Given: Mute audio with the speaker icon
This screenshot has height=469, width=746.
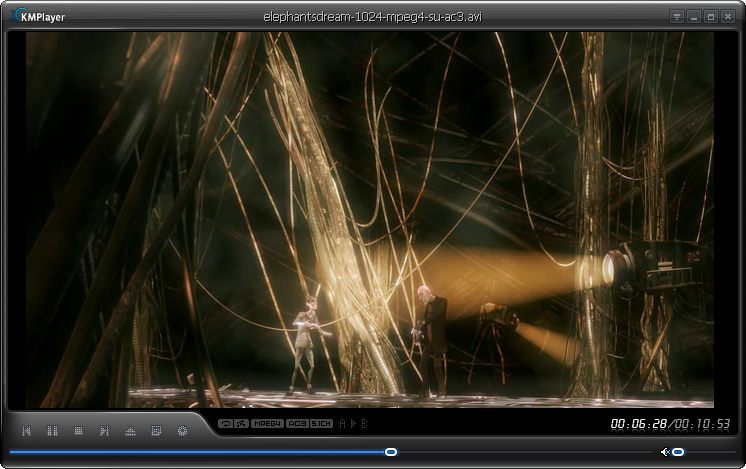Looking at the screenshot, I should click(x=665, y=452).
